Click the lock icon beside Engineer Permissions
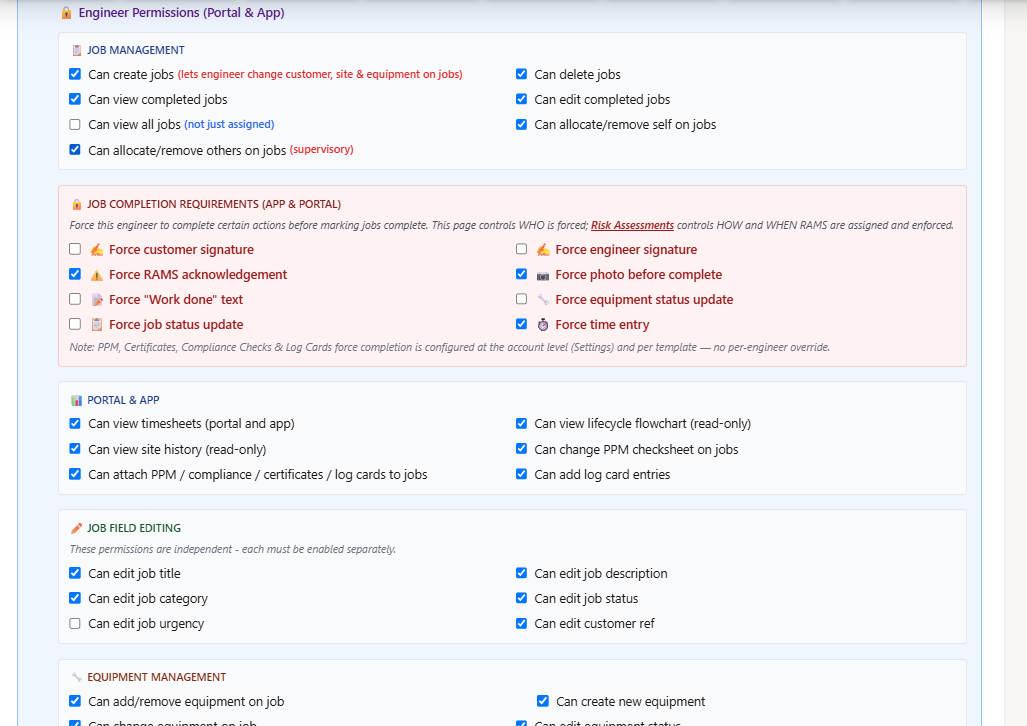The height and width of the screenshot is (726, 1027). 66,13
